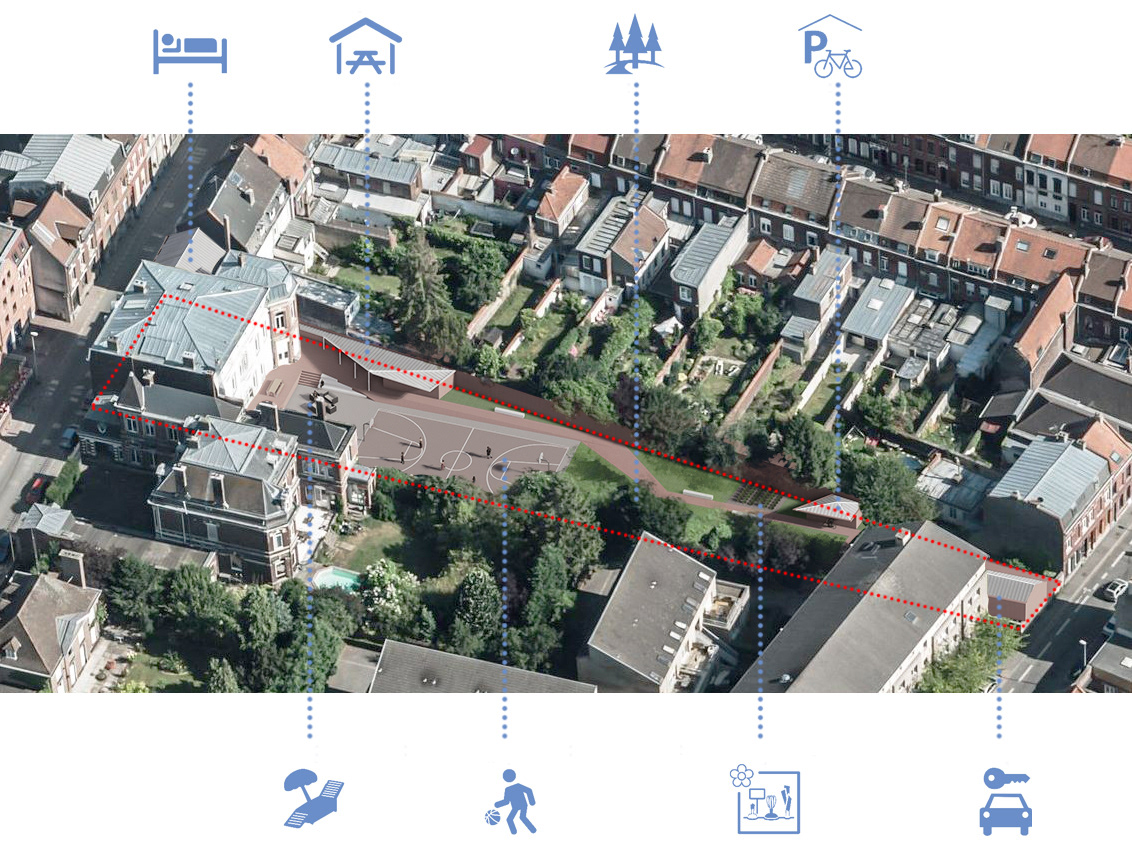The height and width of the screenshot is (859, 1132).
Task: Click the covered picnic table shelter icon
Action: point(365,46)
